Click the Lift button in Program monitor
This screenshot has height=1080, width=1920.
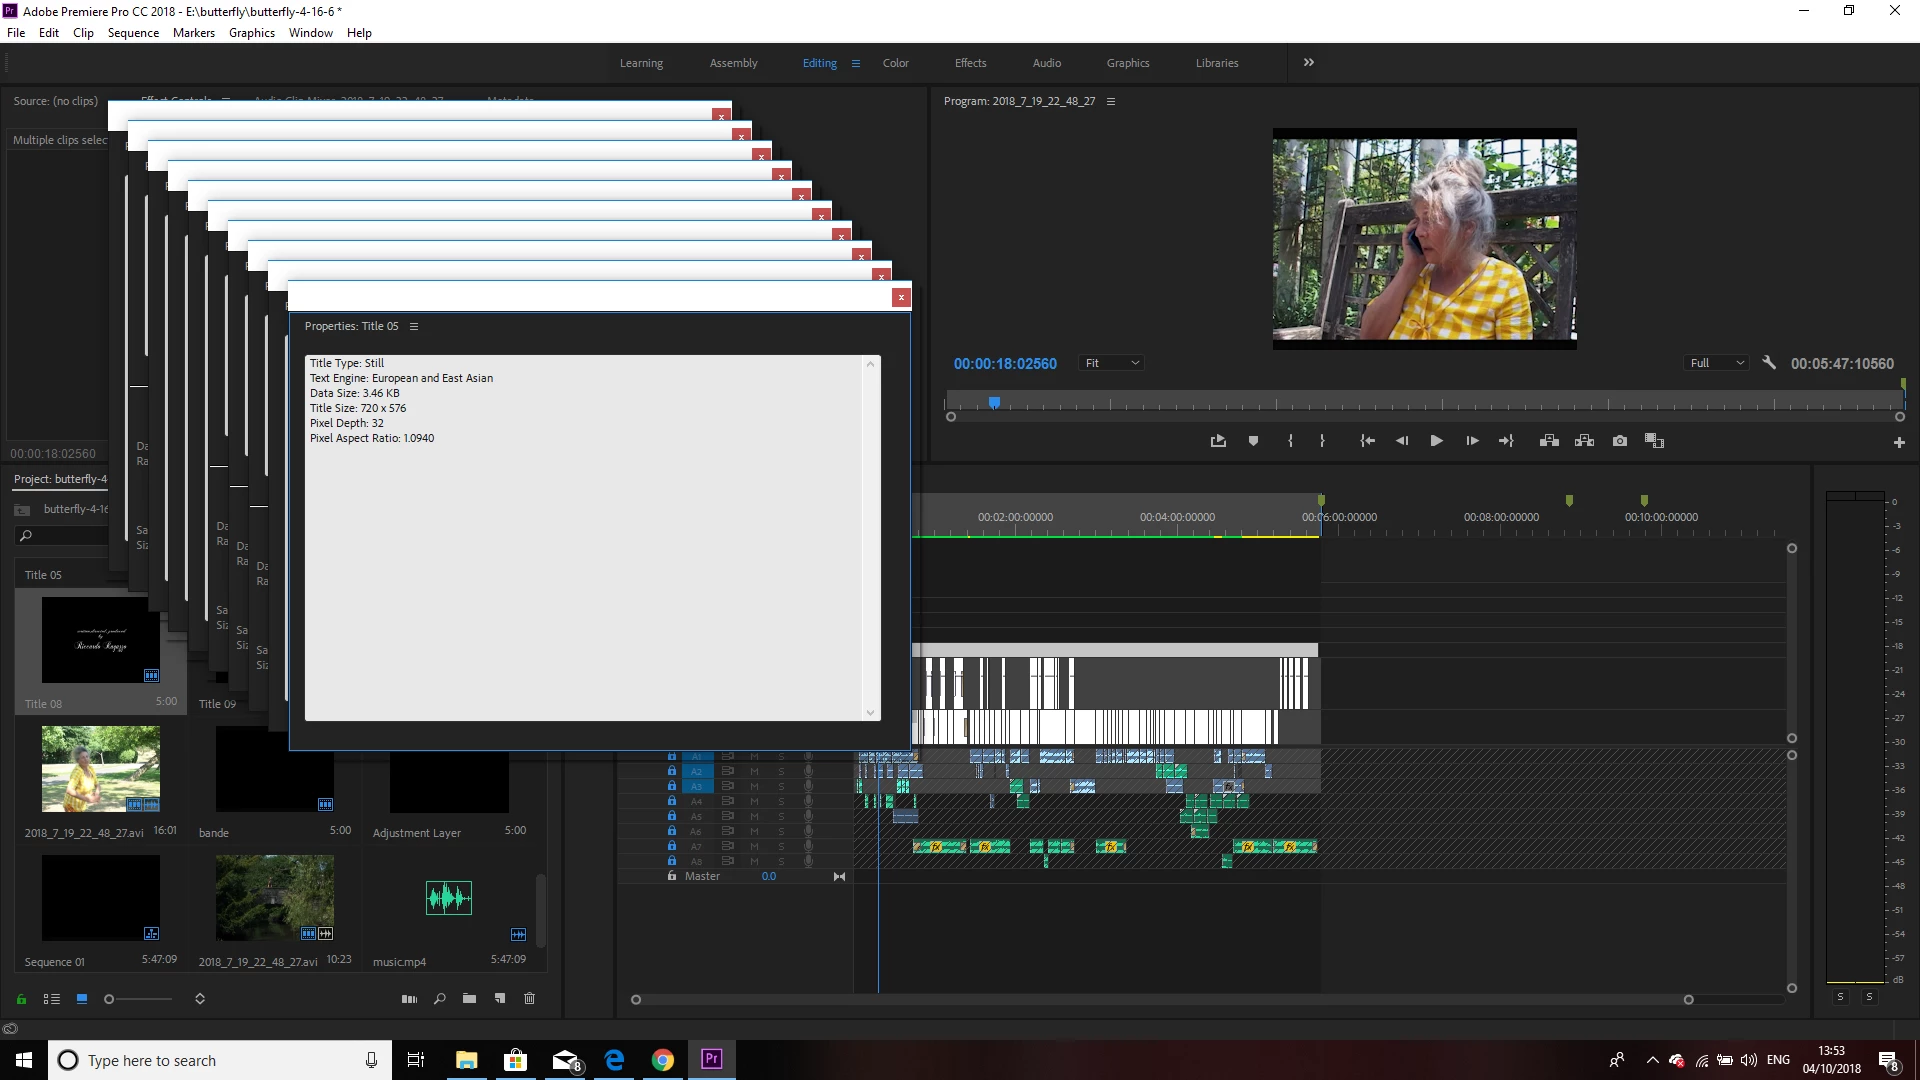pyautogui.click(x=1549, y=441)
